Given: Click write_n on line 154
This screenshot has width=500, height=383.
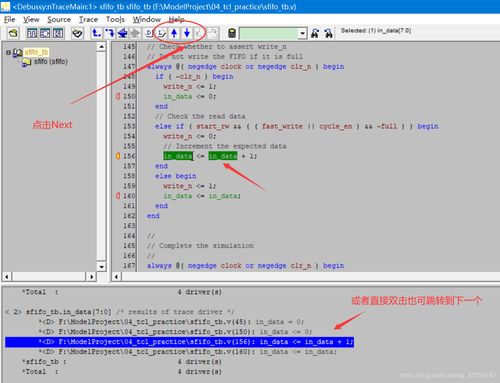Looking at the screenshot, I should pos(178,136).
